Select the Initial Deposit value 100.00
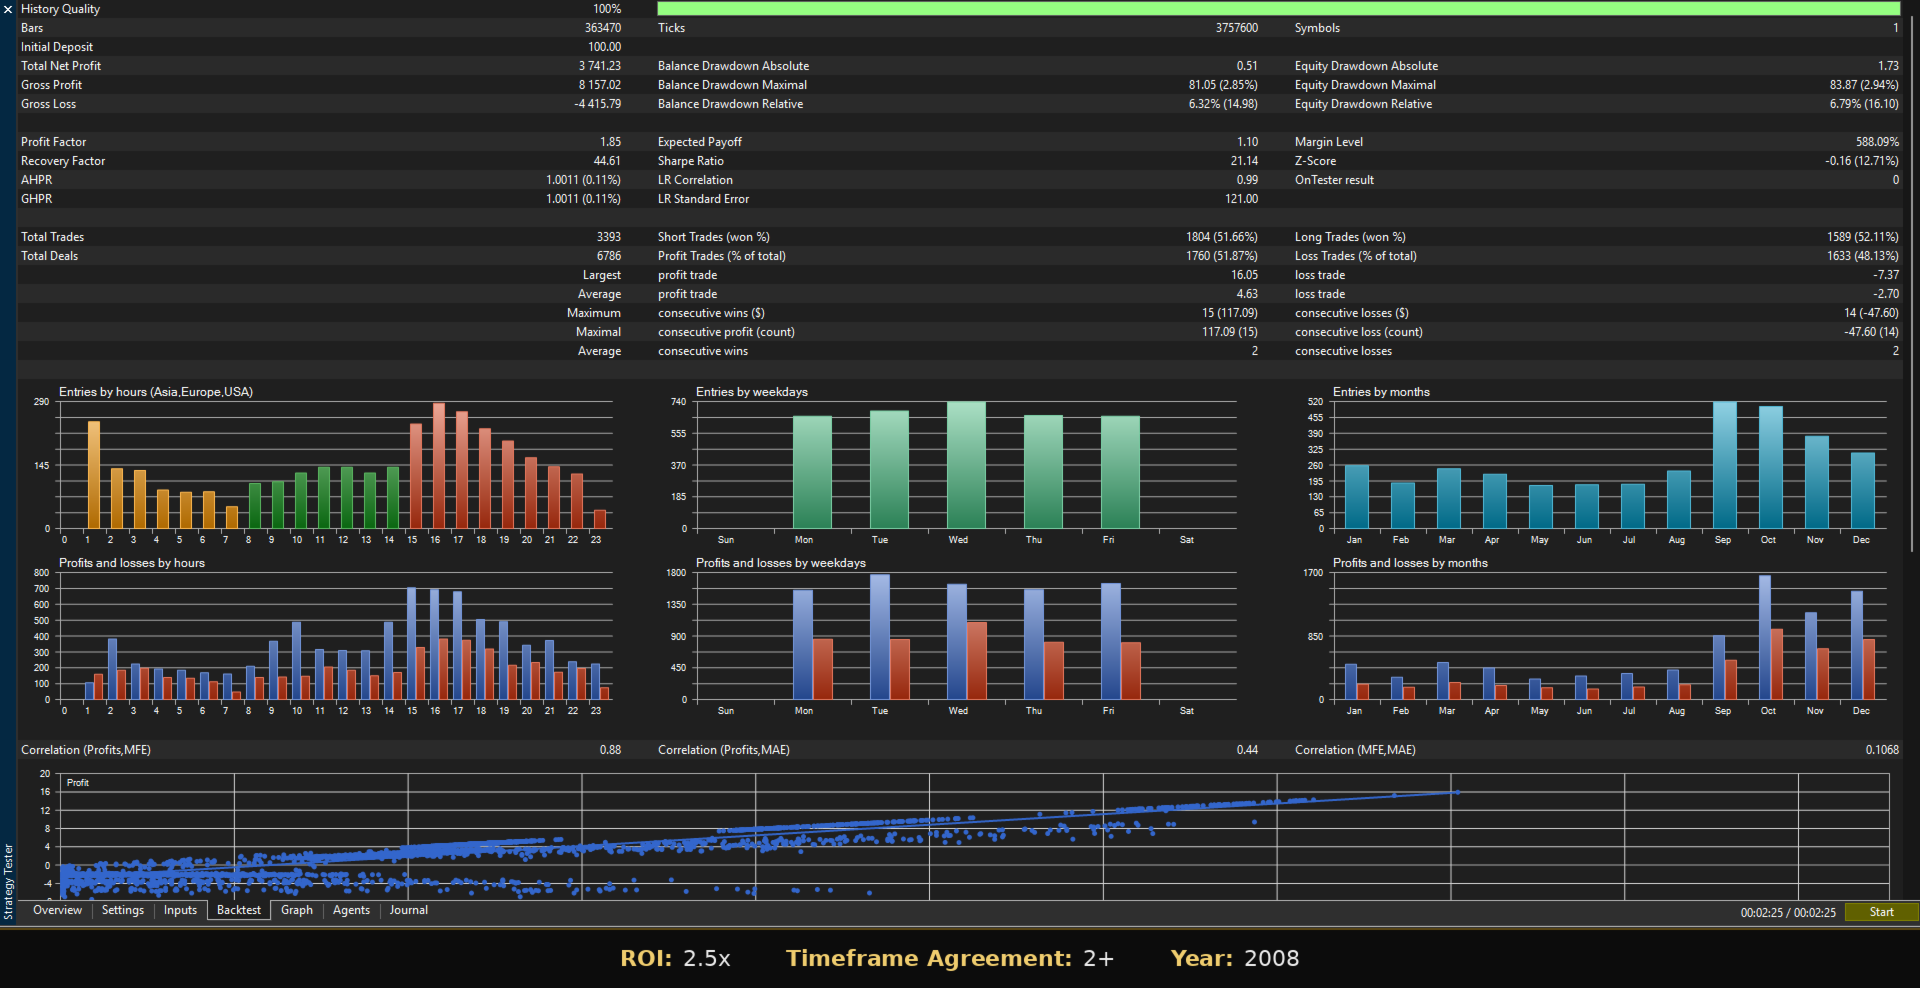This screenshot has height=988, width=1920. click(x=604, y=47)
